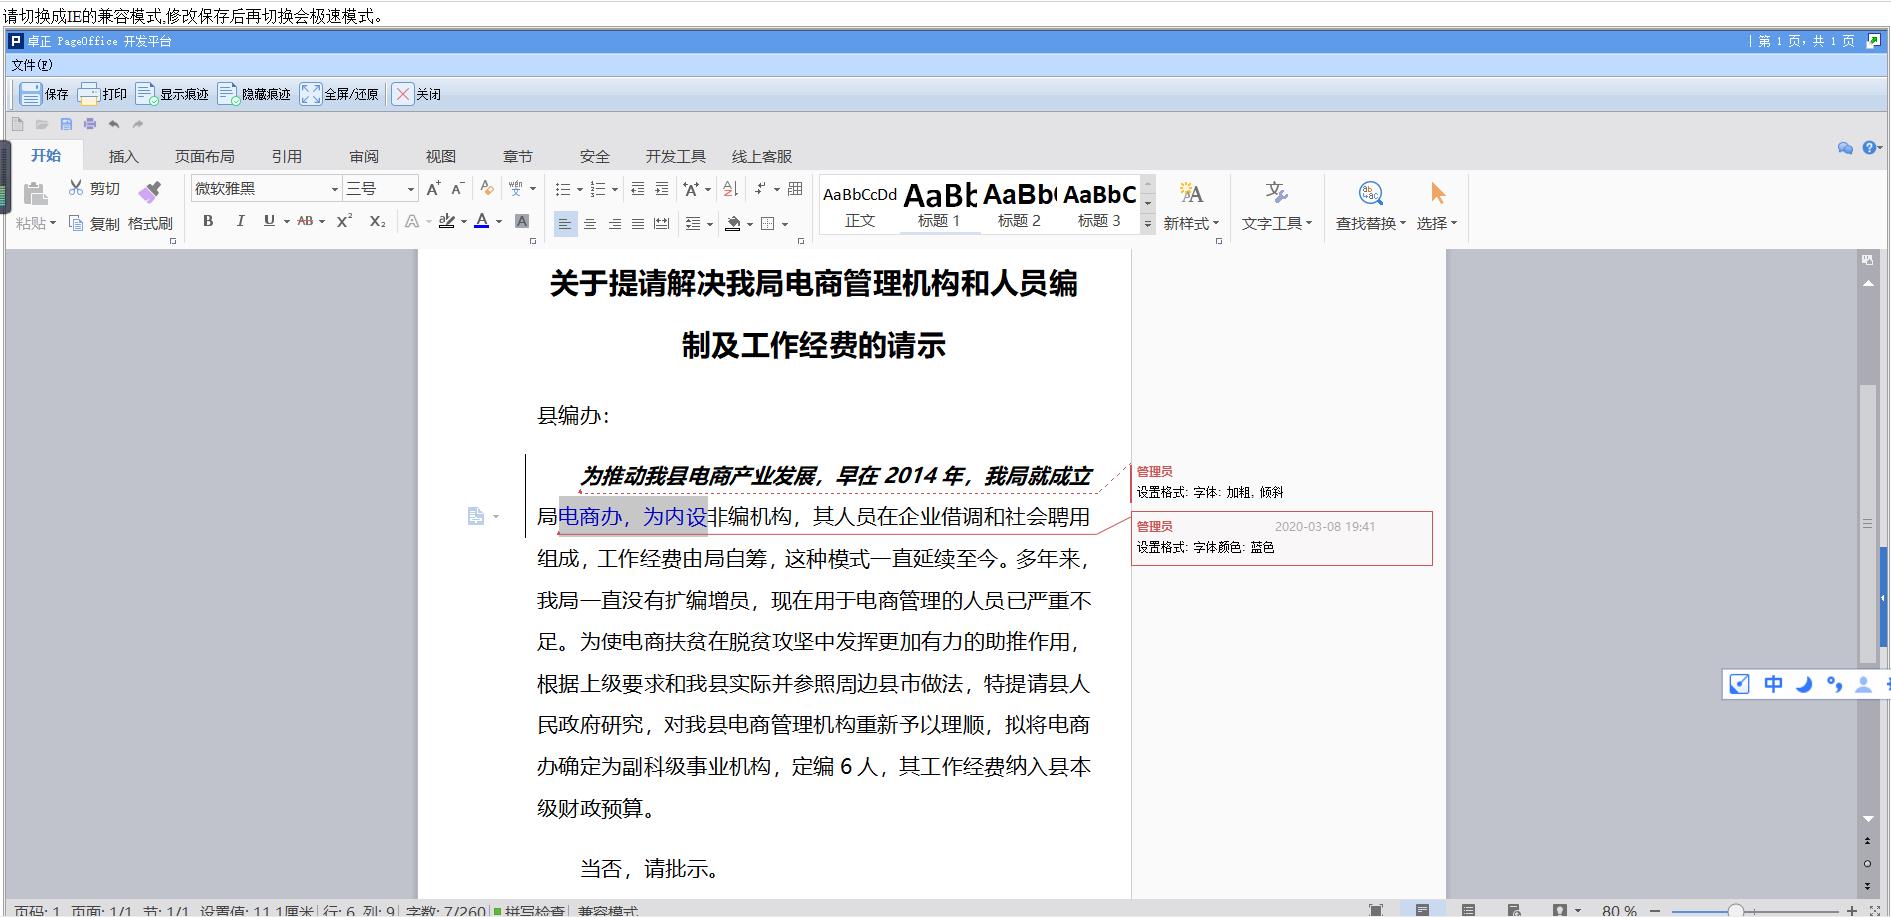The height and width of the screenshot is (917, 1891).
Task: Expand the font size dropdown 三号
Action: pos(410,189)
